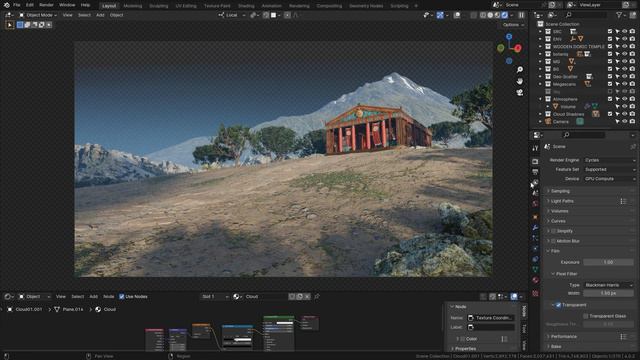Collapse the Atmosphere collection in outliner
This screenshot has width=640, height=360.
click(x=540, y=99)
